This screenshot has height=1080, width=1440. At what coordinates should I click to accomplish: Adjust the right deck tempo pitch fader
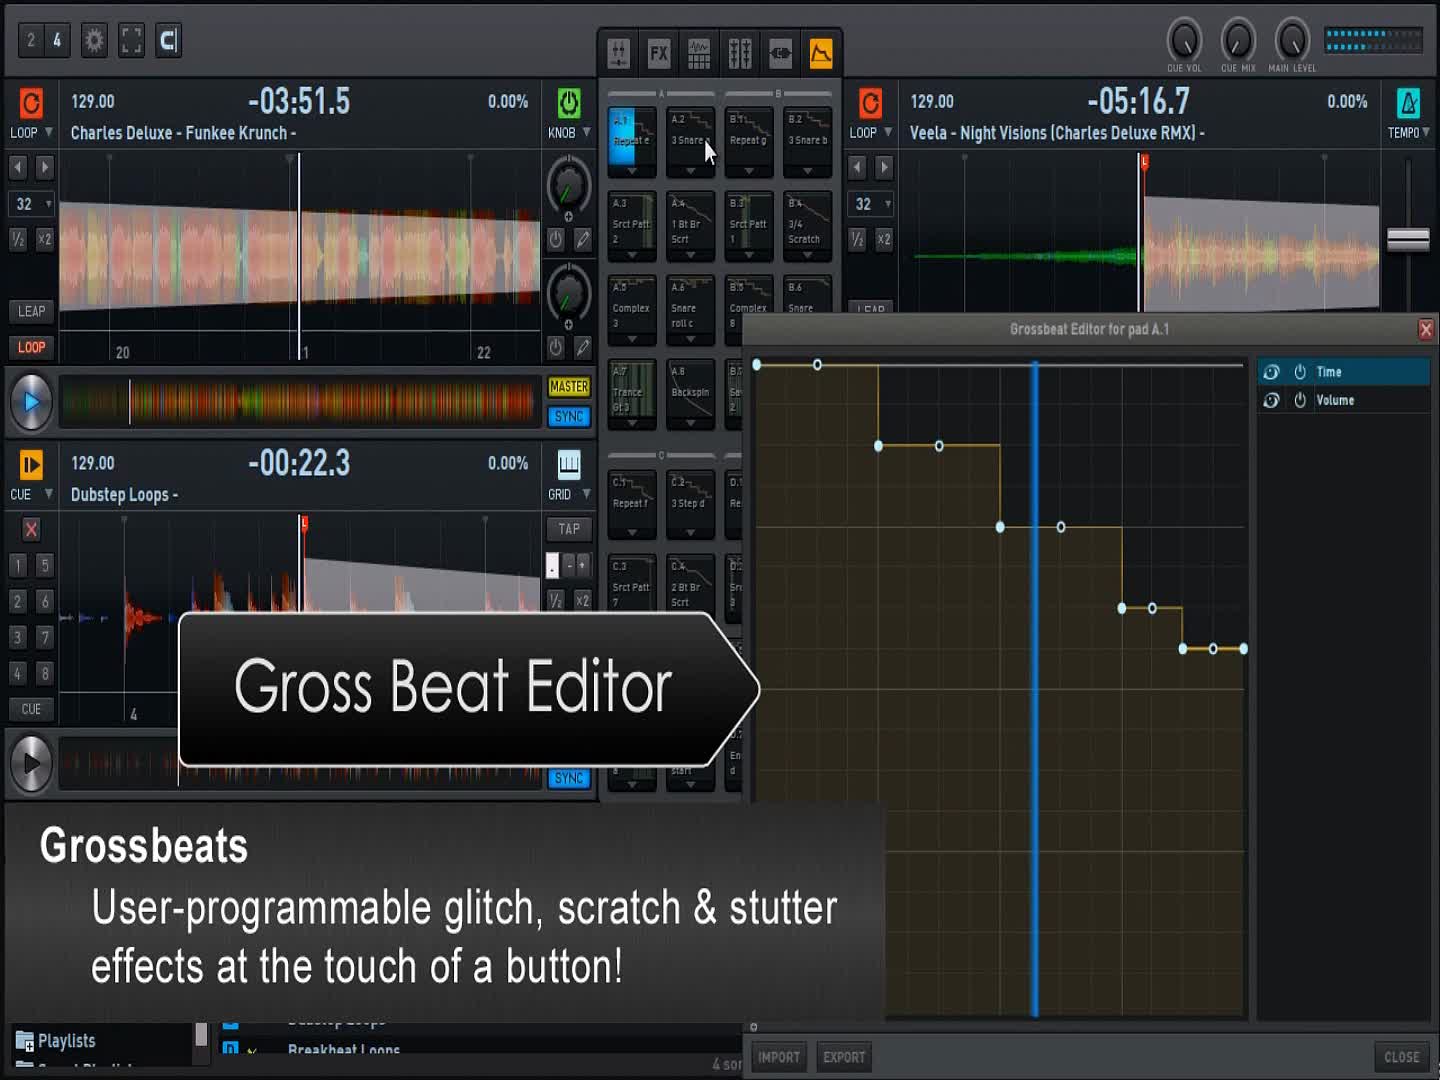(1408, 239)
